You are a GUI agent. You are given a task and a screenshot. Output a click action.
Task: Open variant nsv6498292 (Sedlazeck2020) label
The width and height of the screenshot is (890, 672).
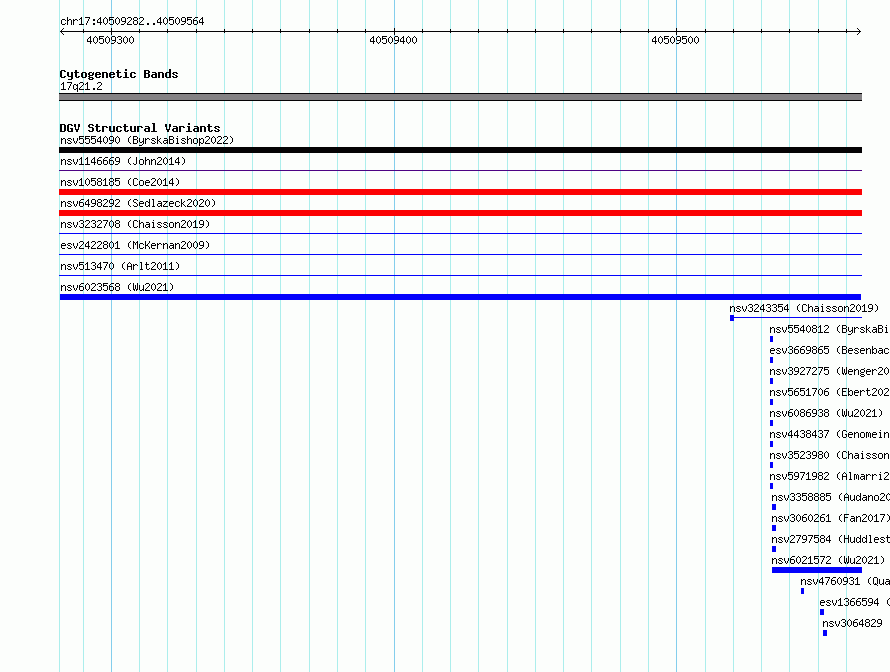click(138, 203)
